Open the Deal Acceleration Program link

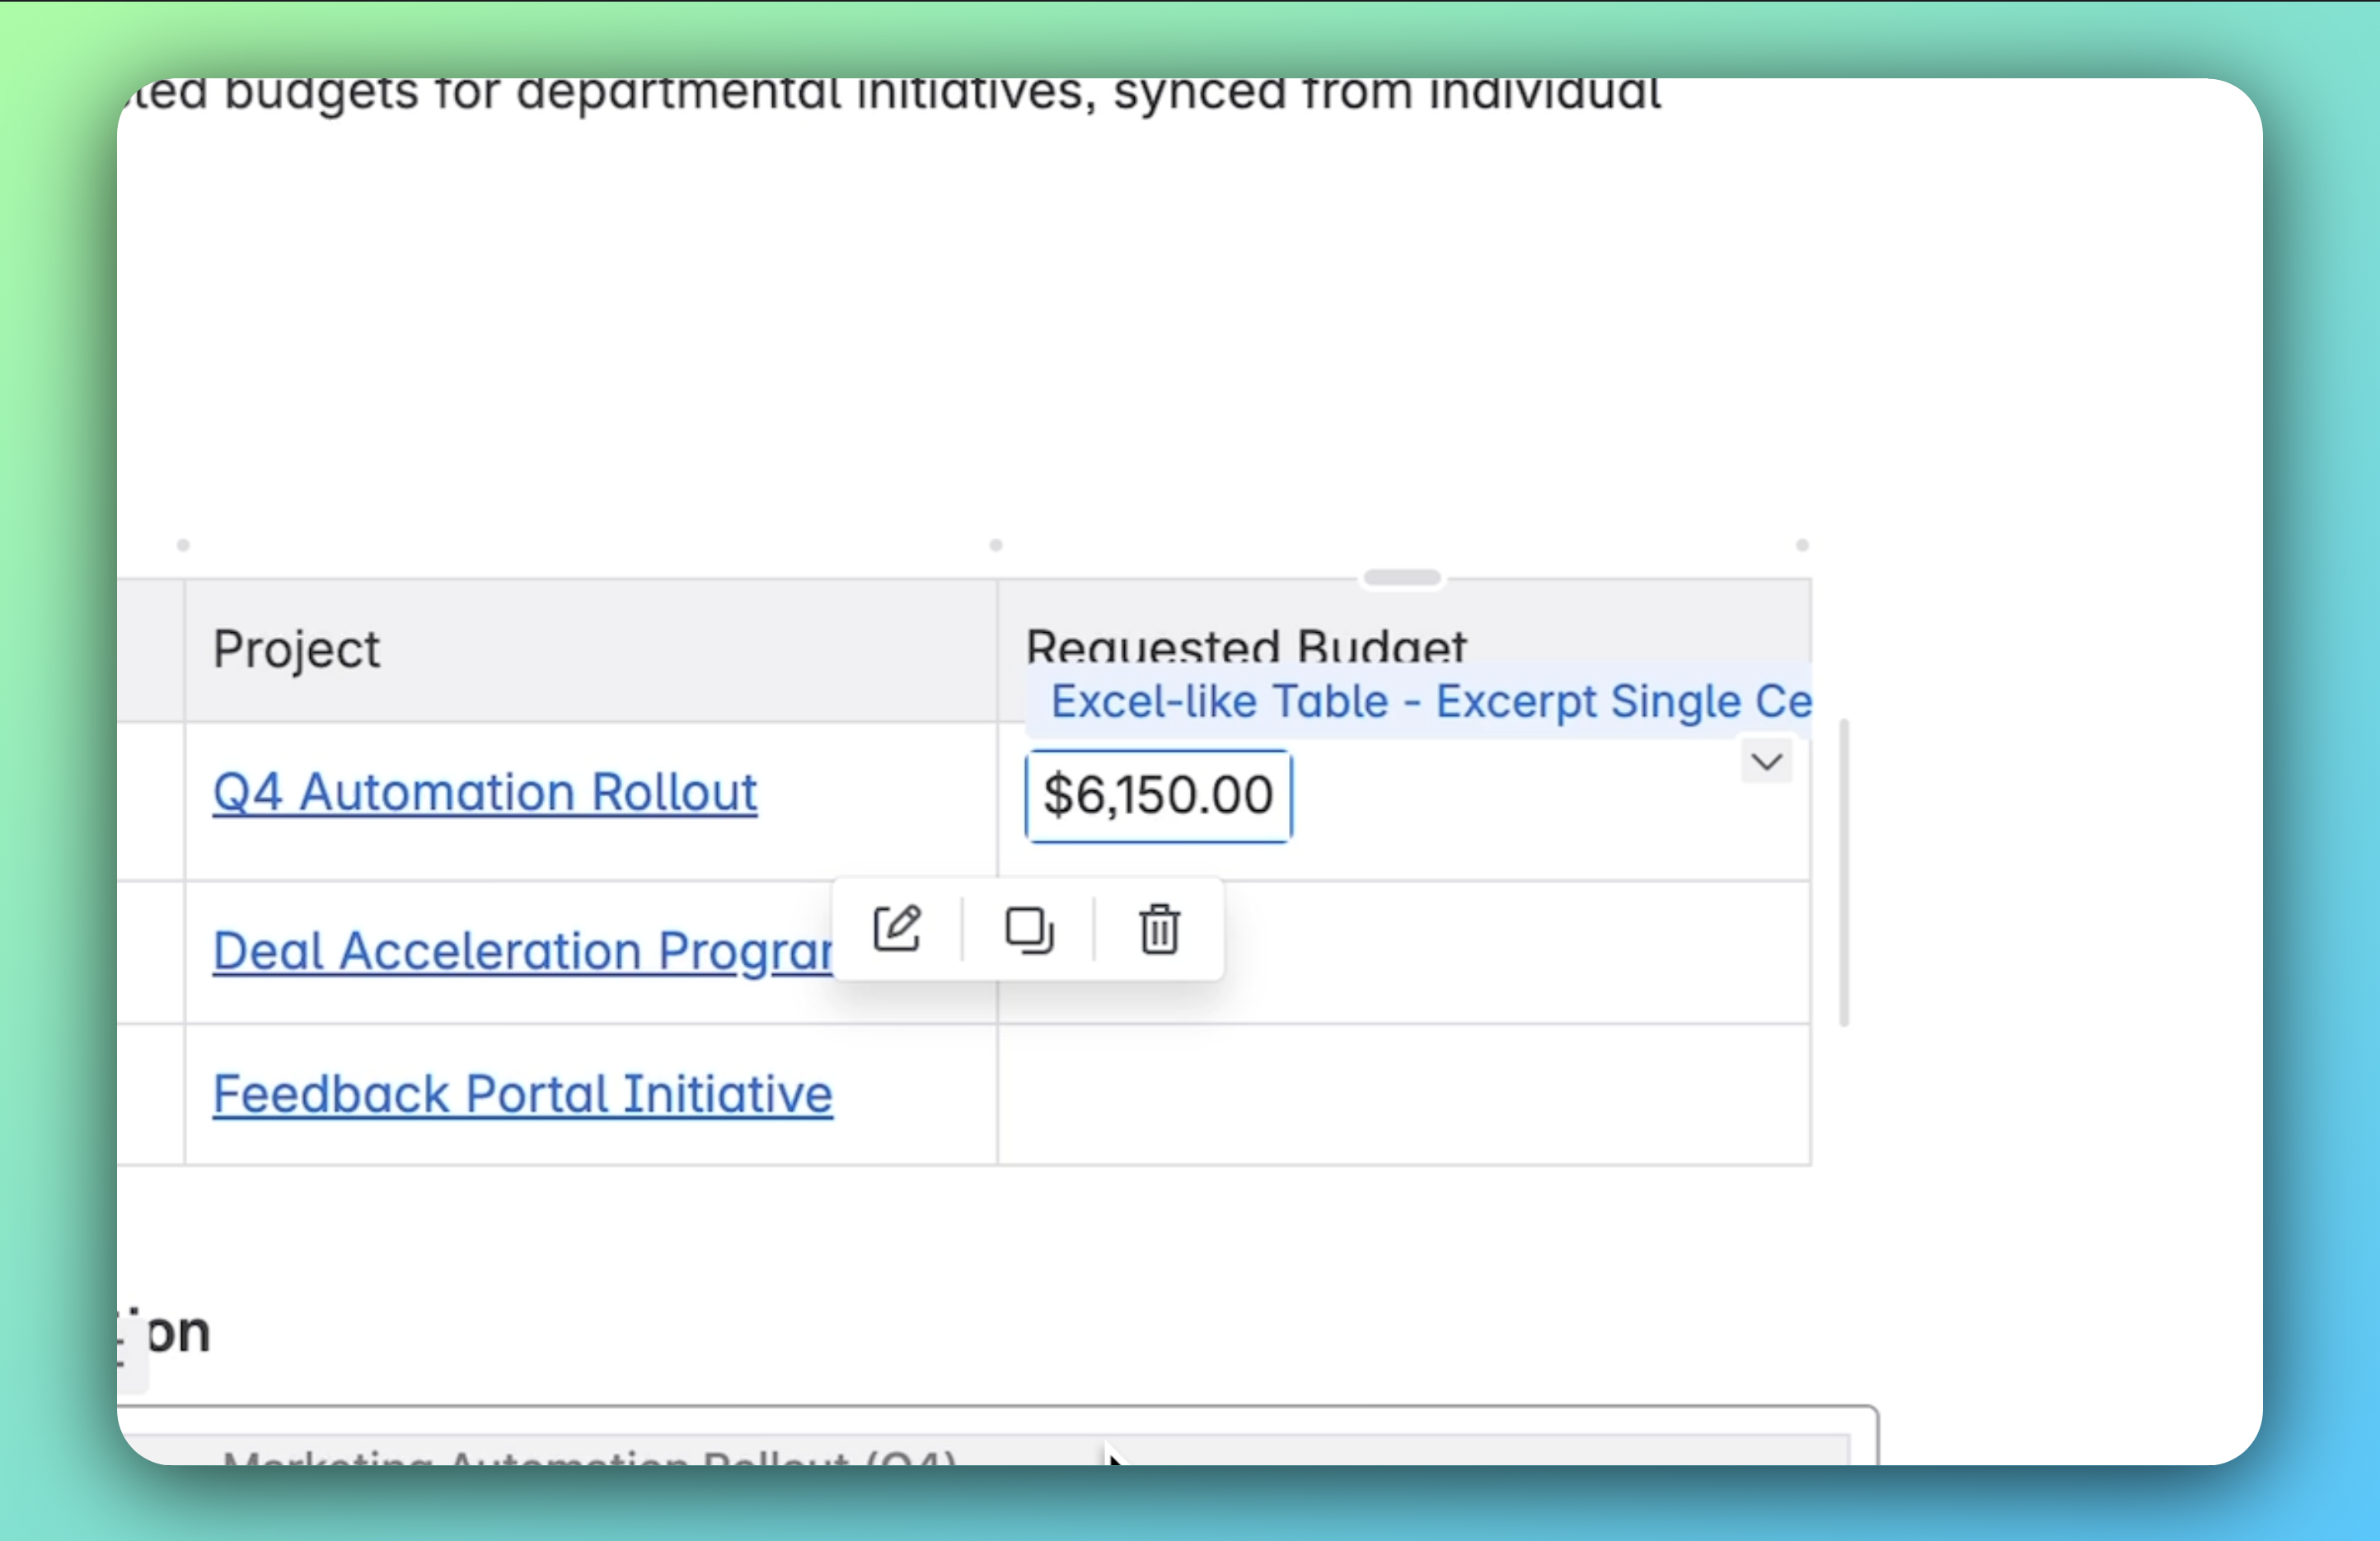(522, 951)
